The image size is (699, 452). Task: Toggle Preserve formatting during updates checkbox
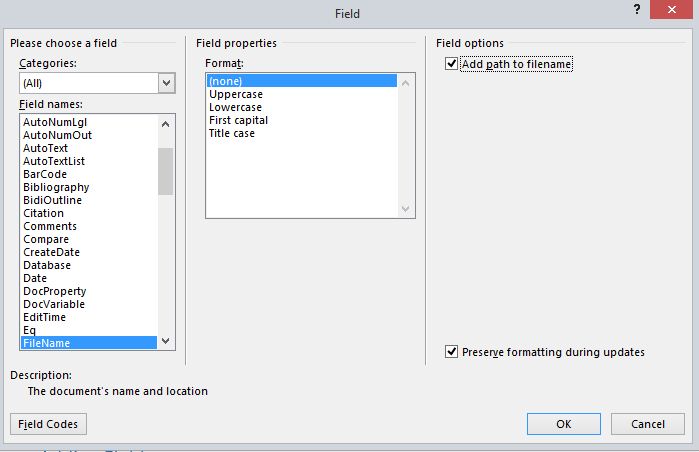(451, 352)
